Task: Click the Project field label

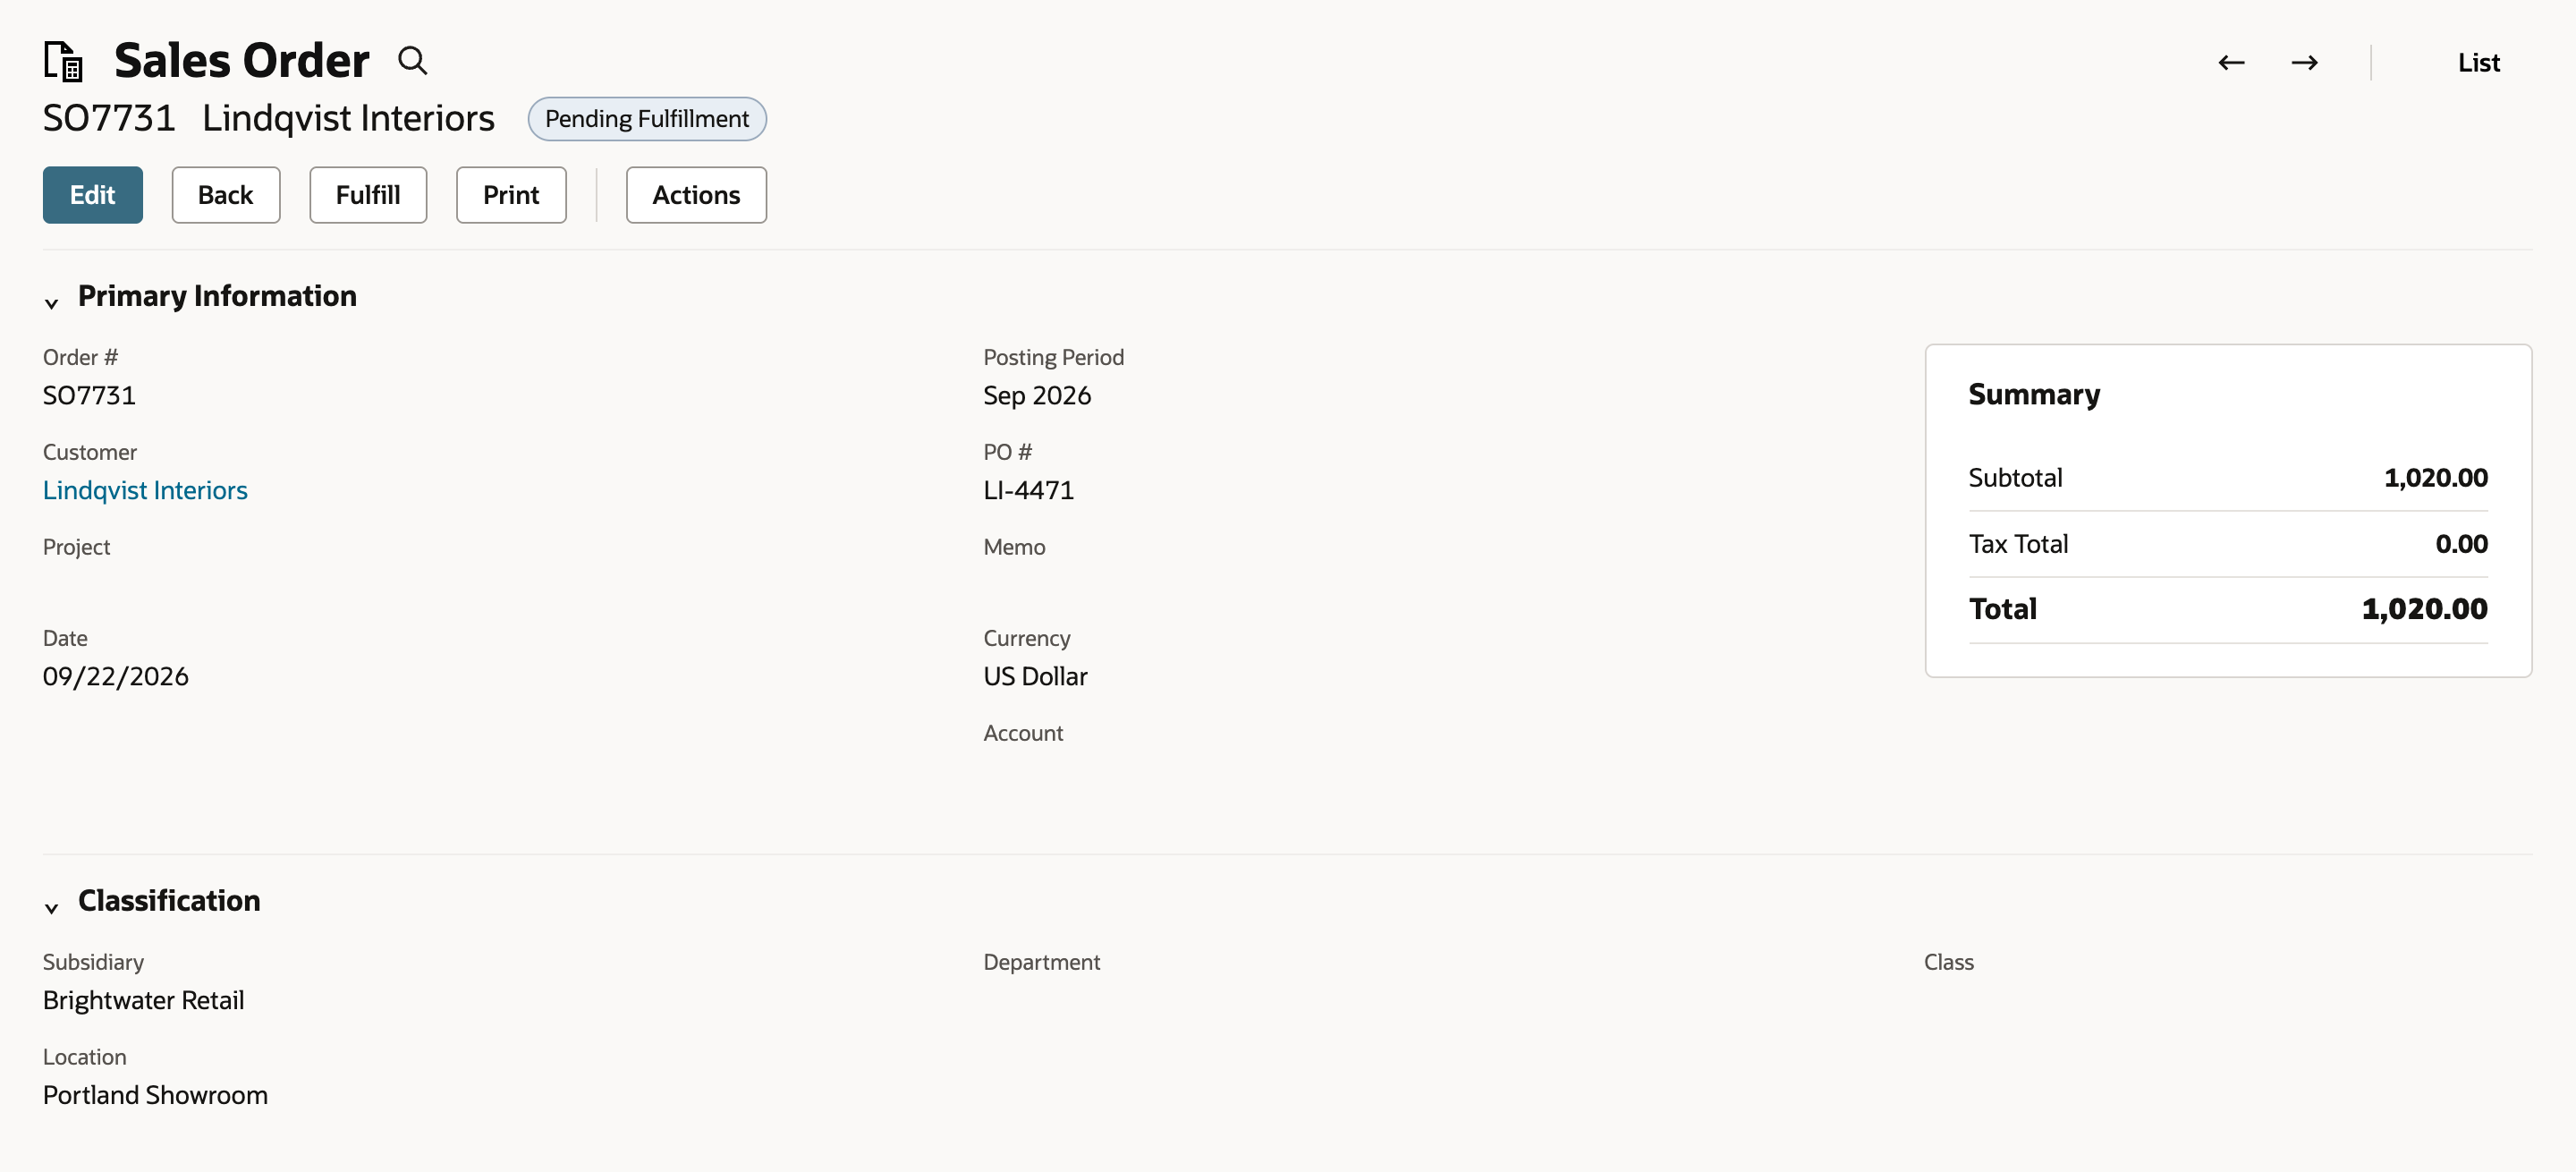Action: click(76, 547)
